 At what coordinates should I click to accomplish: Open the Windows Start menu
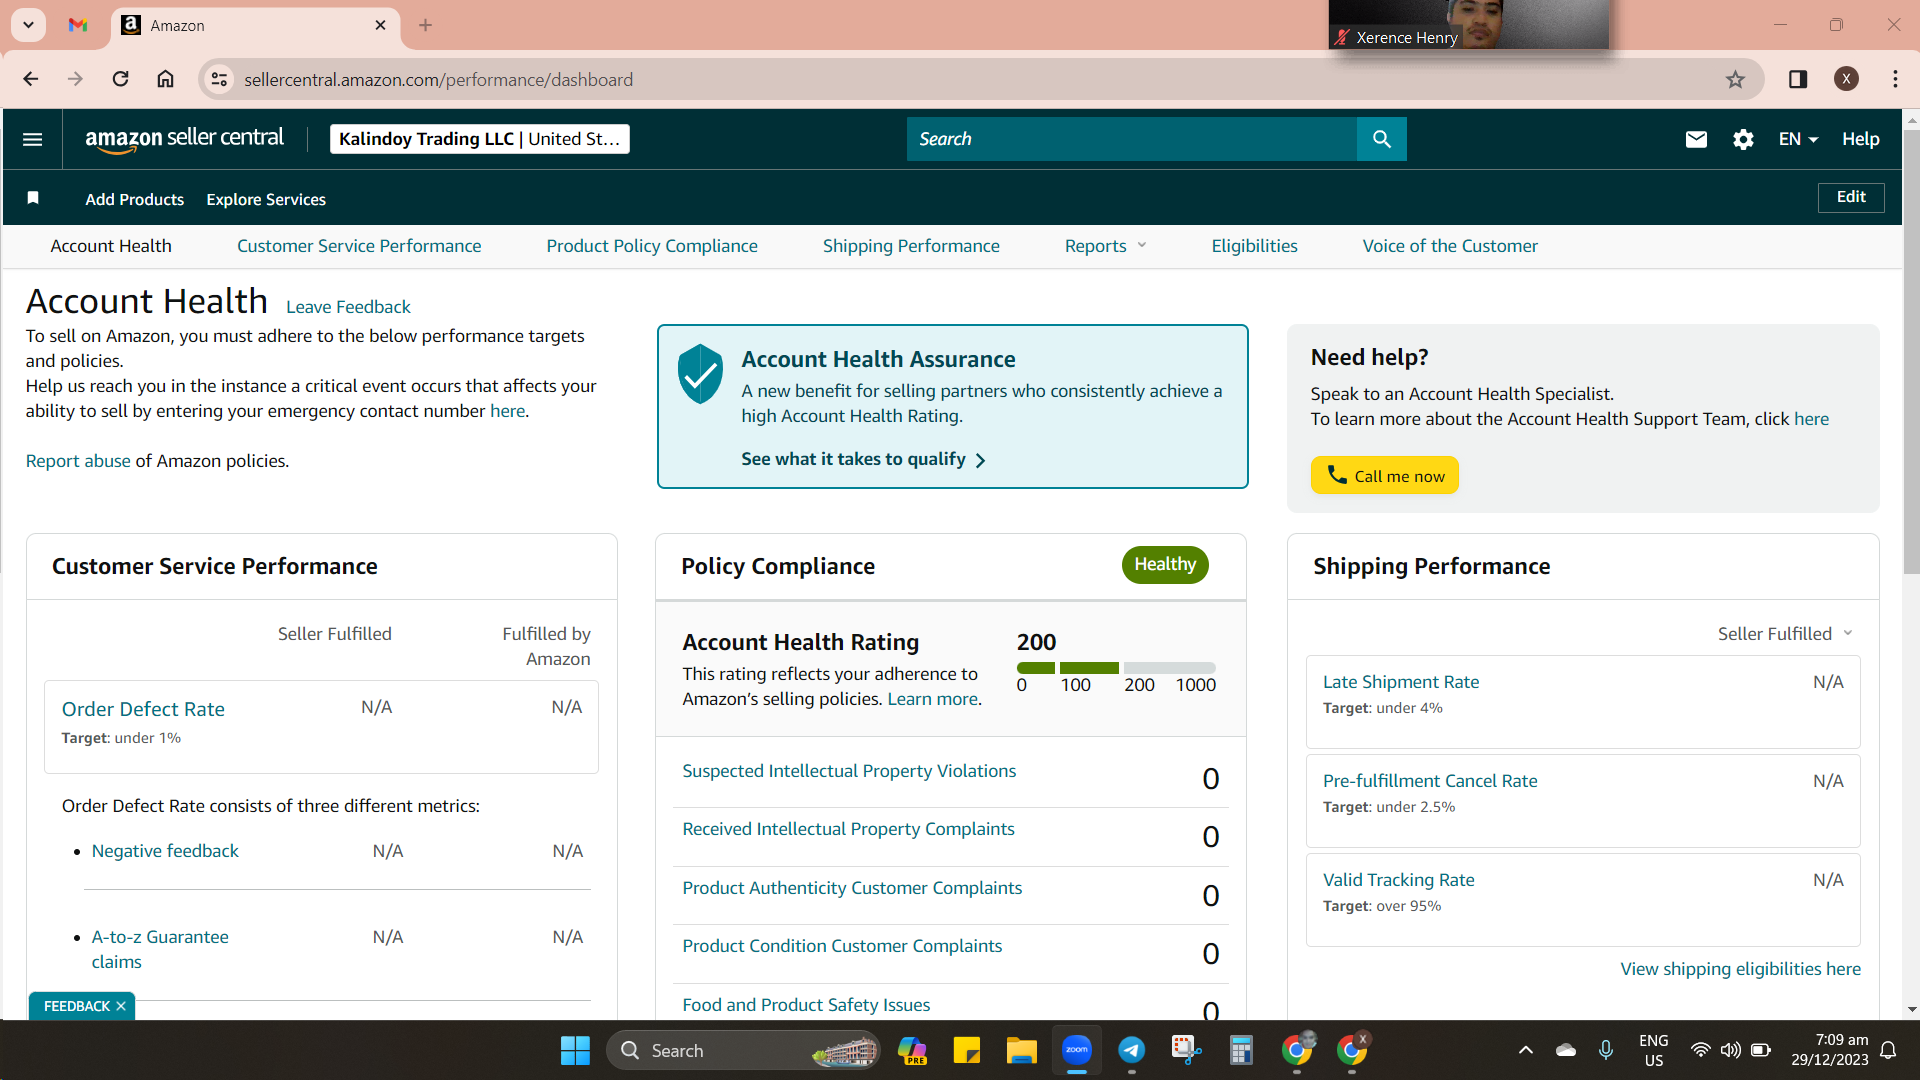point(575,1050)
